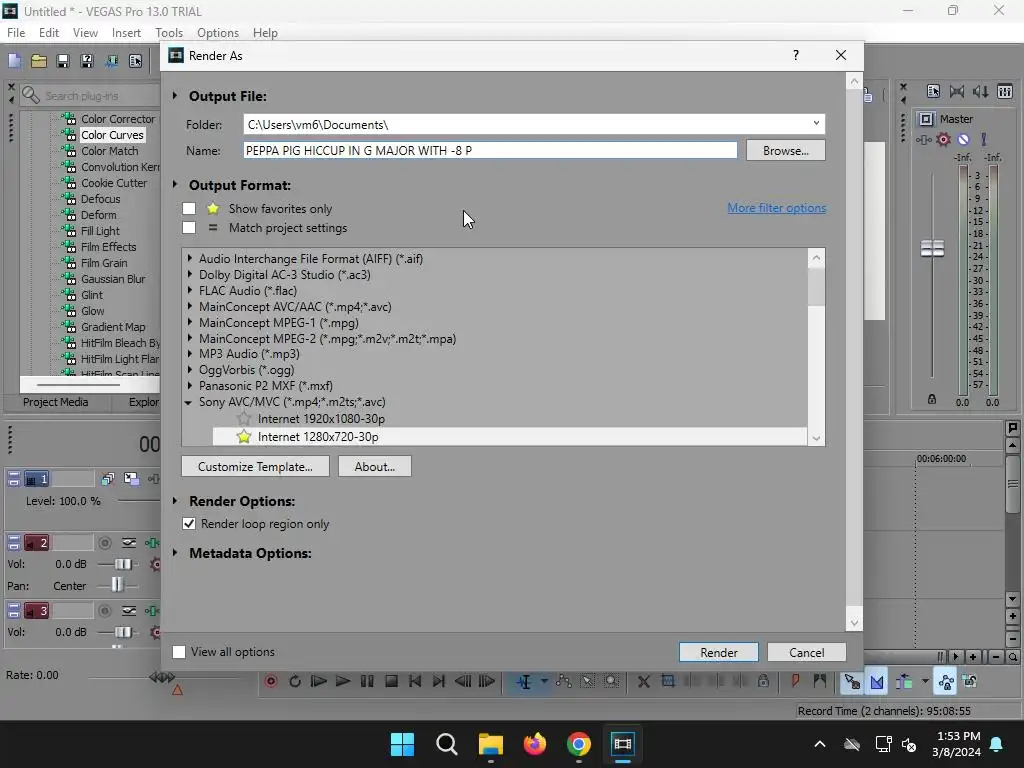Collapse the Output Format section arrow

[x=175, y=185]
